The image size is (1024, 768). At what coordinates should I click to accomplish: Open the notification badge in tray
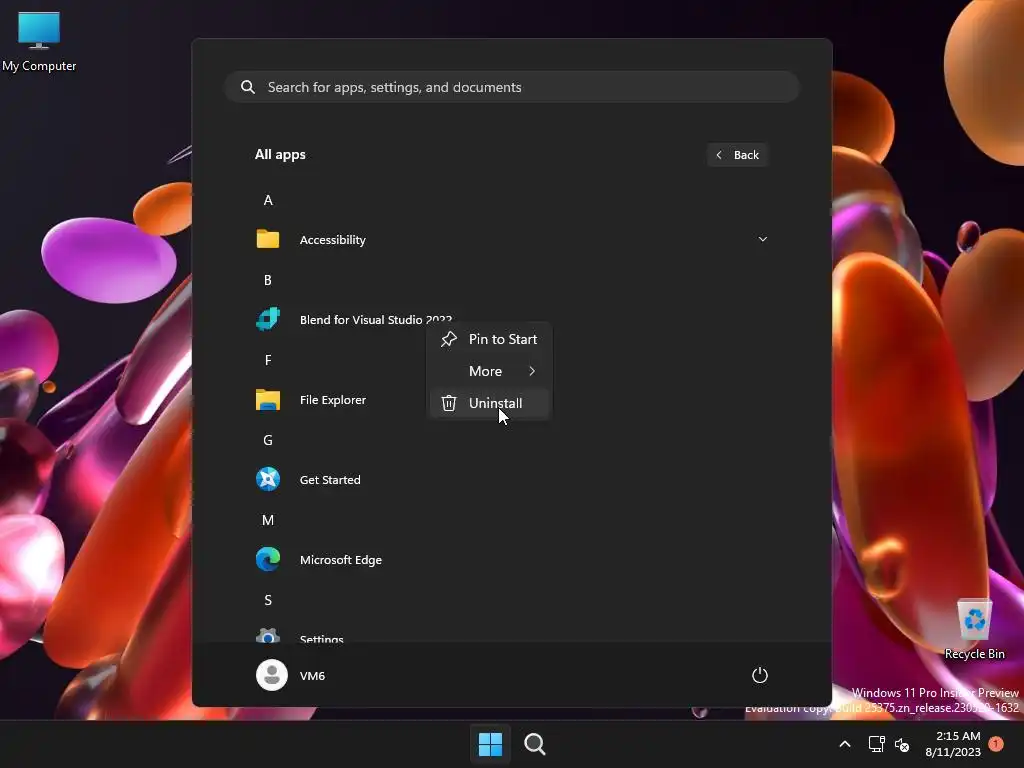tap(996, 744)
